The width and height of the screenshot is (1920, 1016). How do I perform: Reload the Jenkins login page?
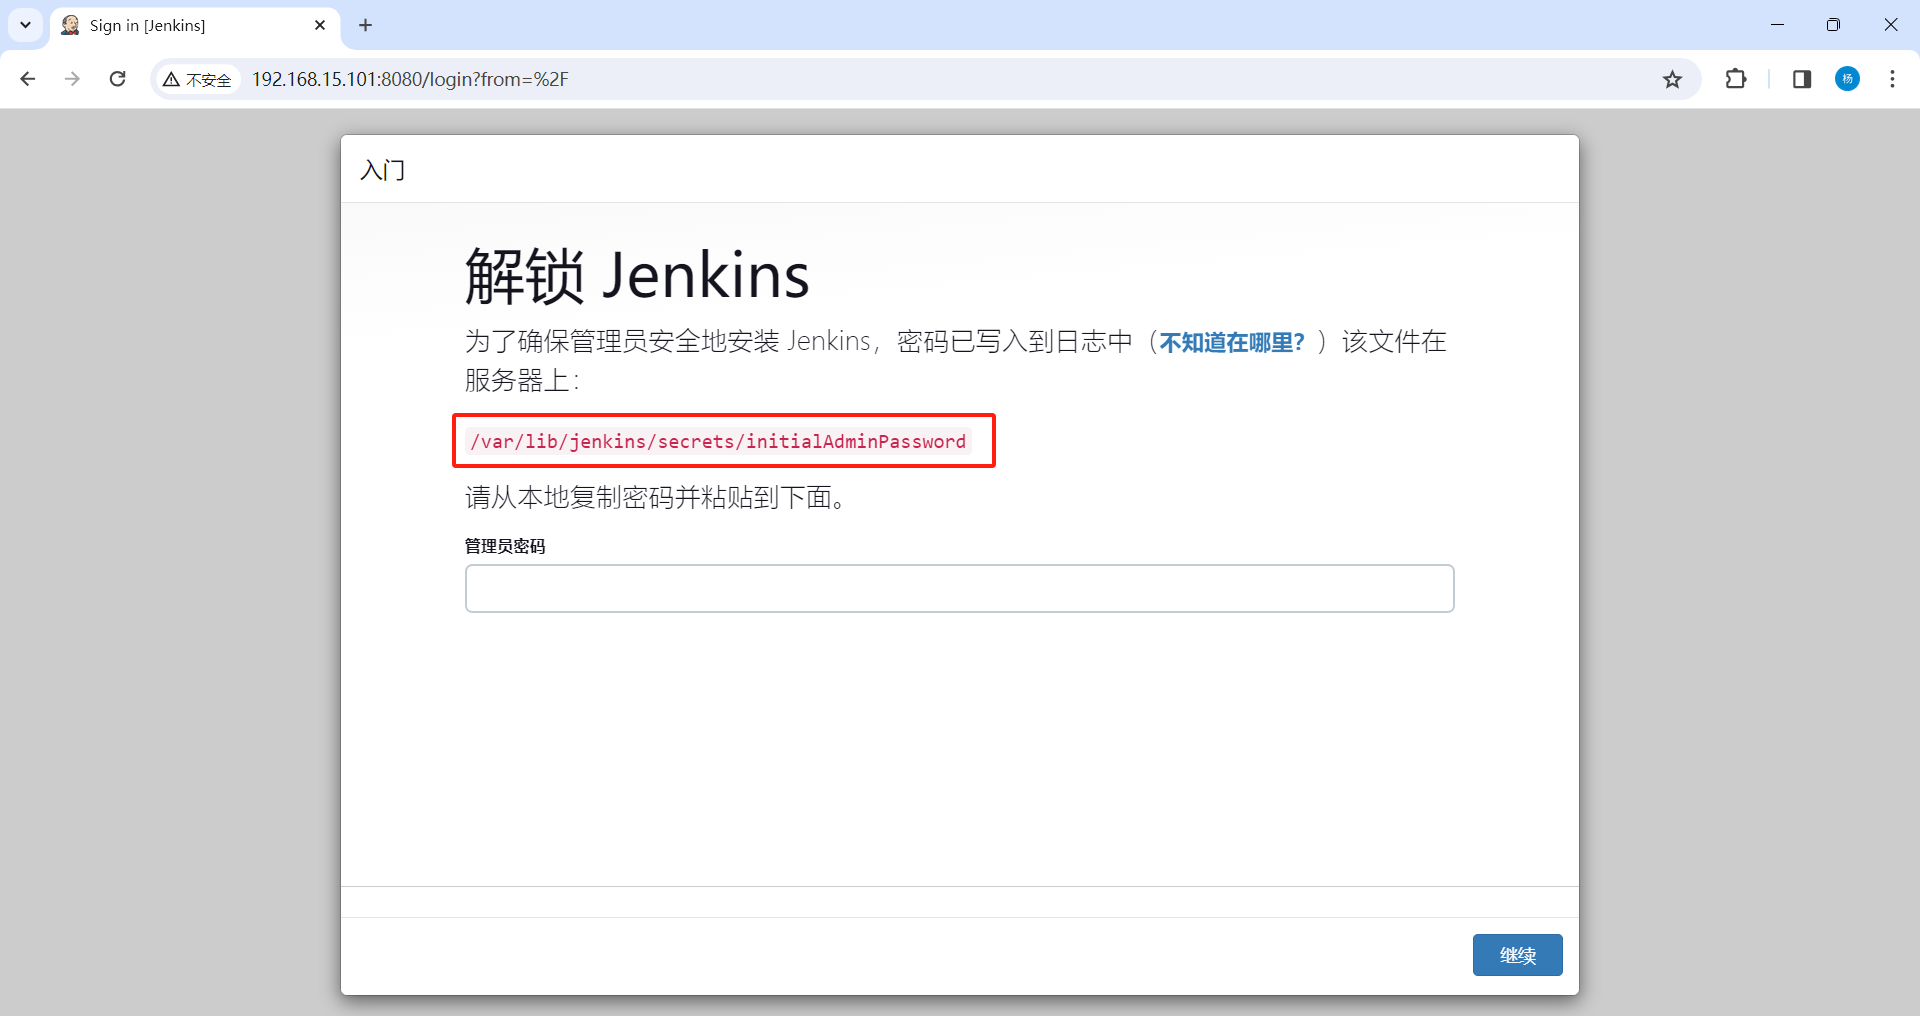pyautogui.click(x=117, y=79)
